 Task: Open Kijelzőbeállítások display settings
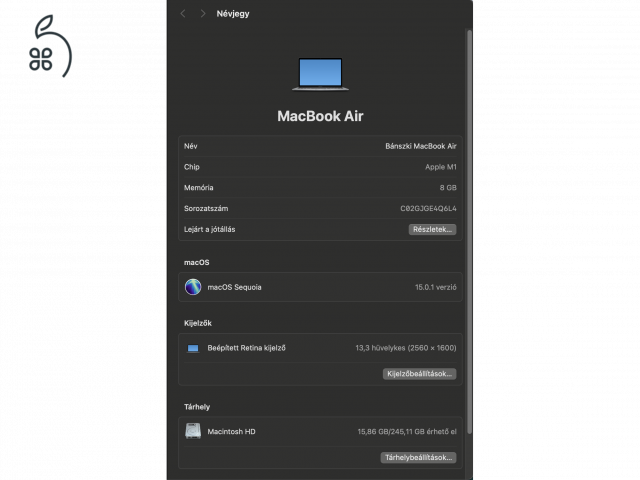coord(419,374)
